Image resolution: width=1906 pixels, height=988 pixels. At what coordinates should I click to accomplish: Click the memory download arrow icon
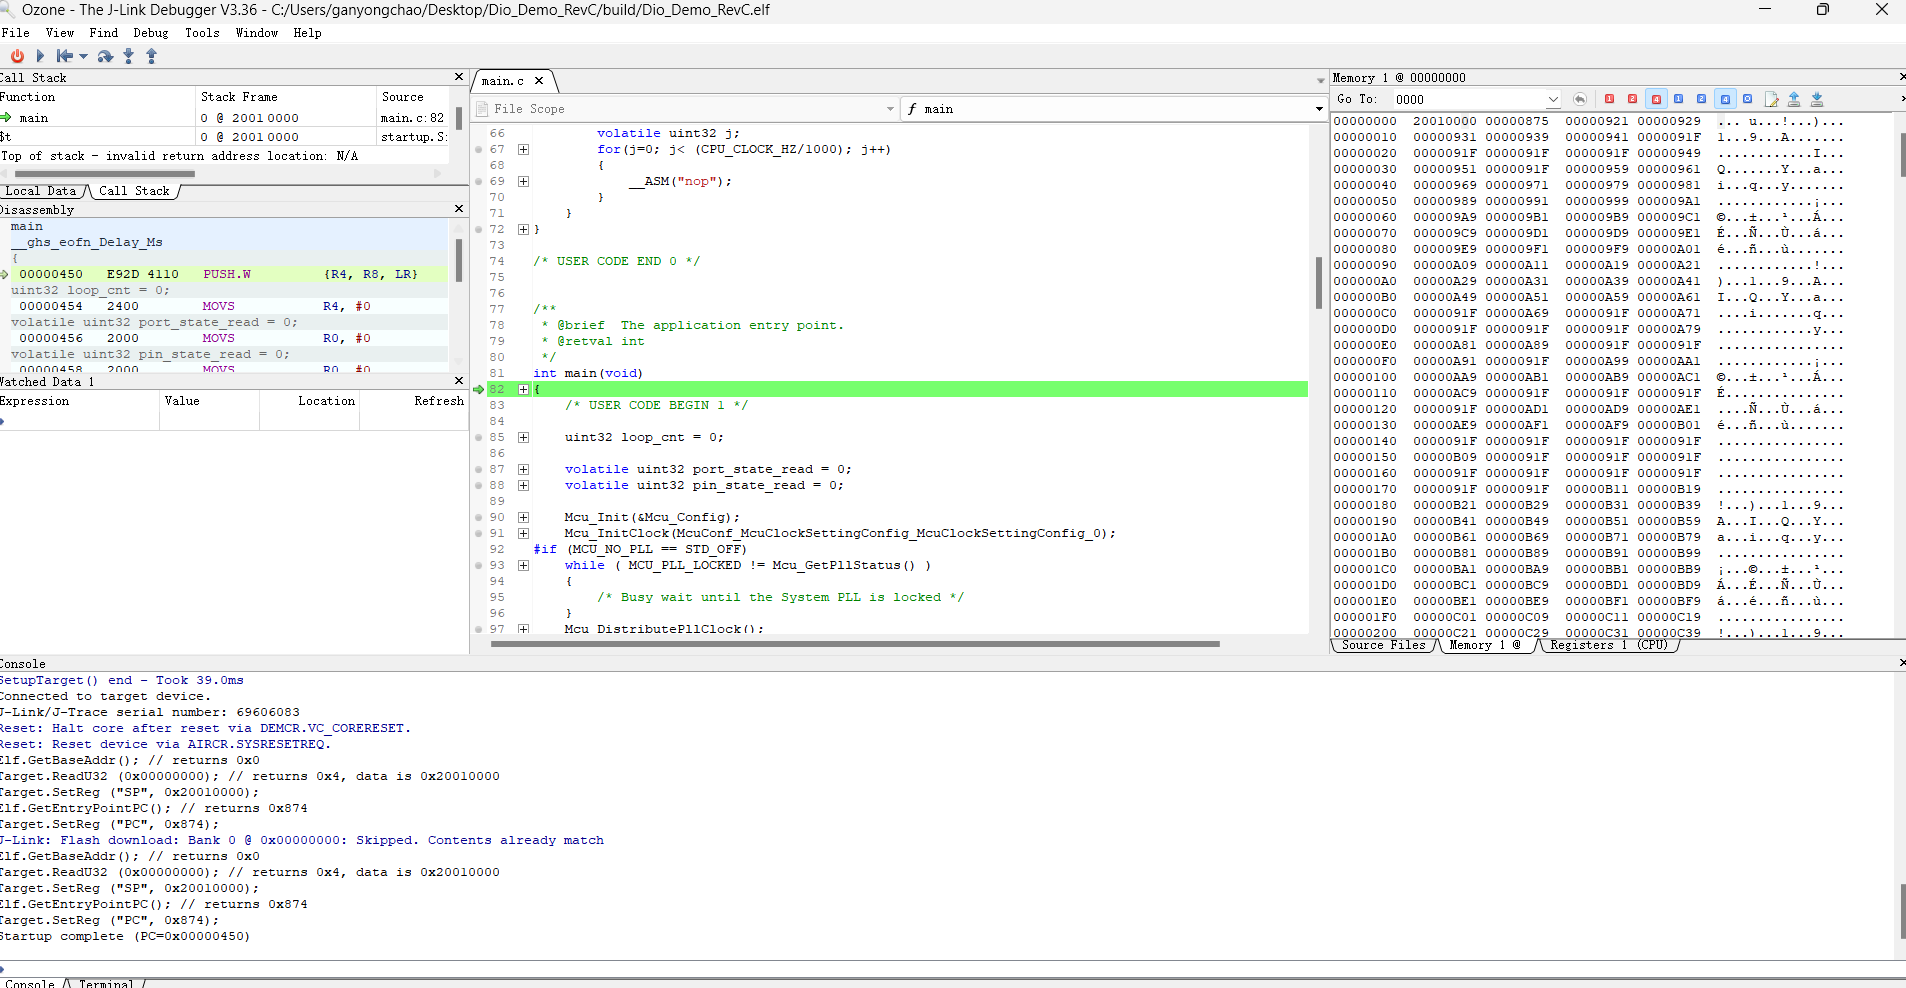click(x=1817, y=99)
